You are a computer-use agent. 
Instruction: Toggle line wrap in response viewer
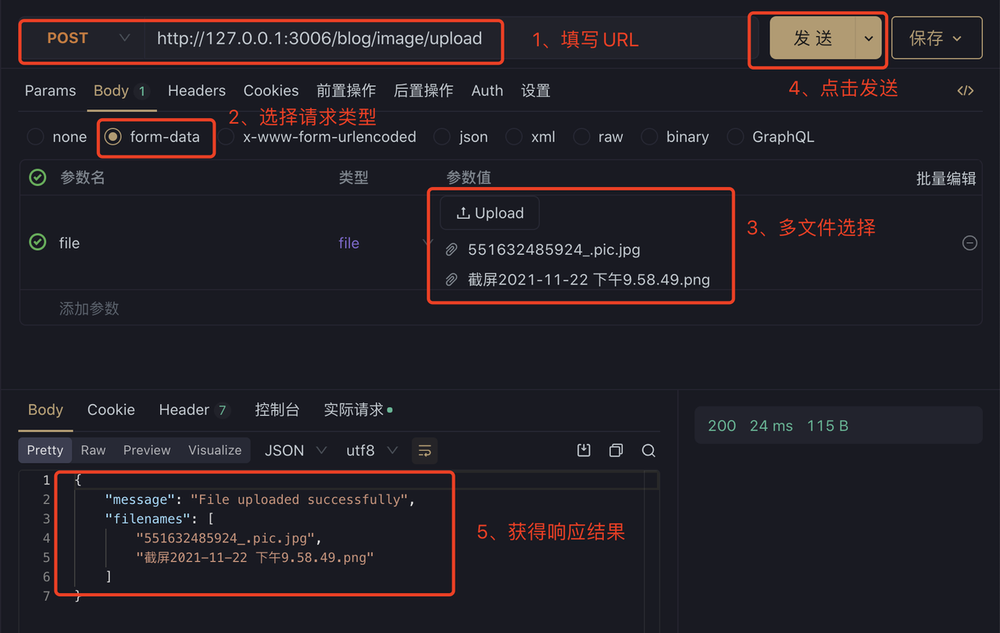coord(424,451)
